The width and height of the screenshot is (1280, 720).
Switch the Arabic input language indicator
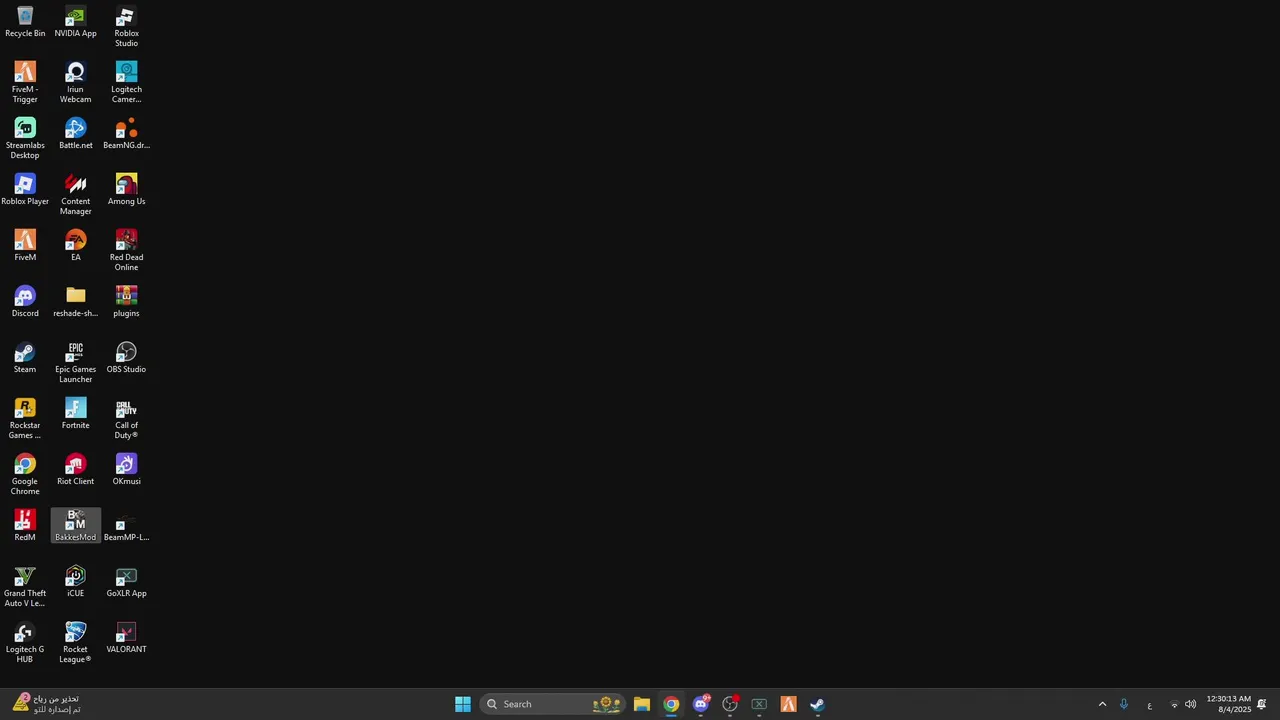tap(1149, 705)
